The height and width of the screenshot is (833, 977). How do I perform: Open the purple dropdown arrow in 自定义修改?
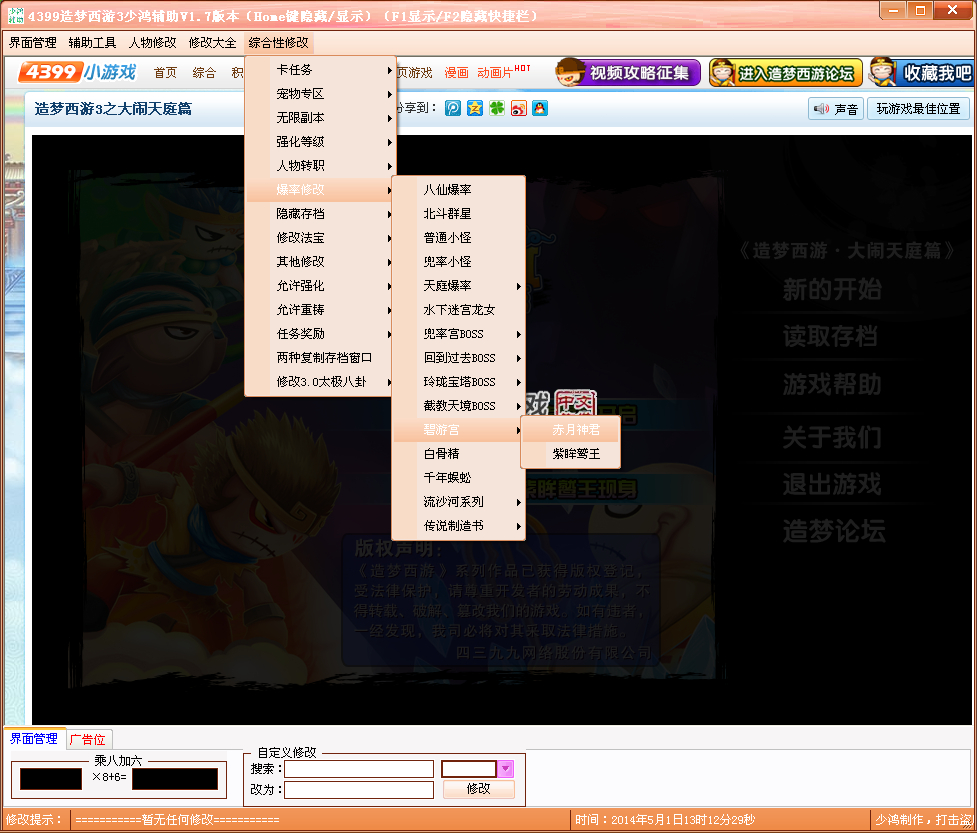point(505,768)
